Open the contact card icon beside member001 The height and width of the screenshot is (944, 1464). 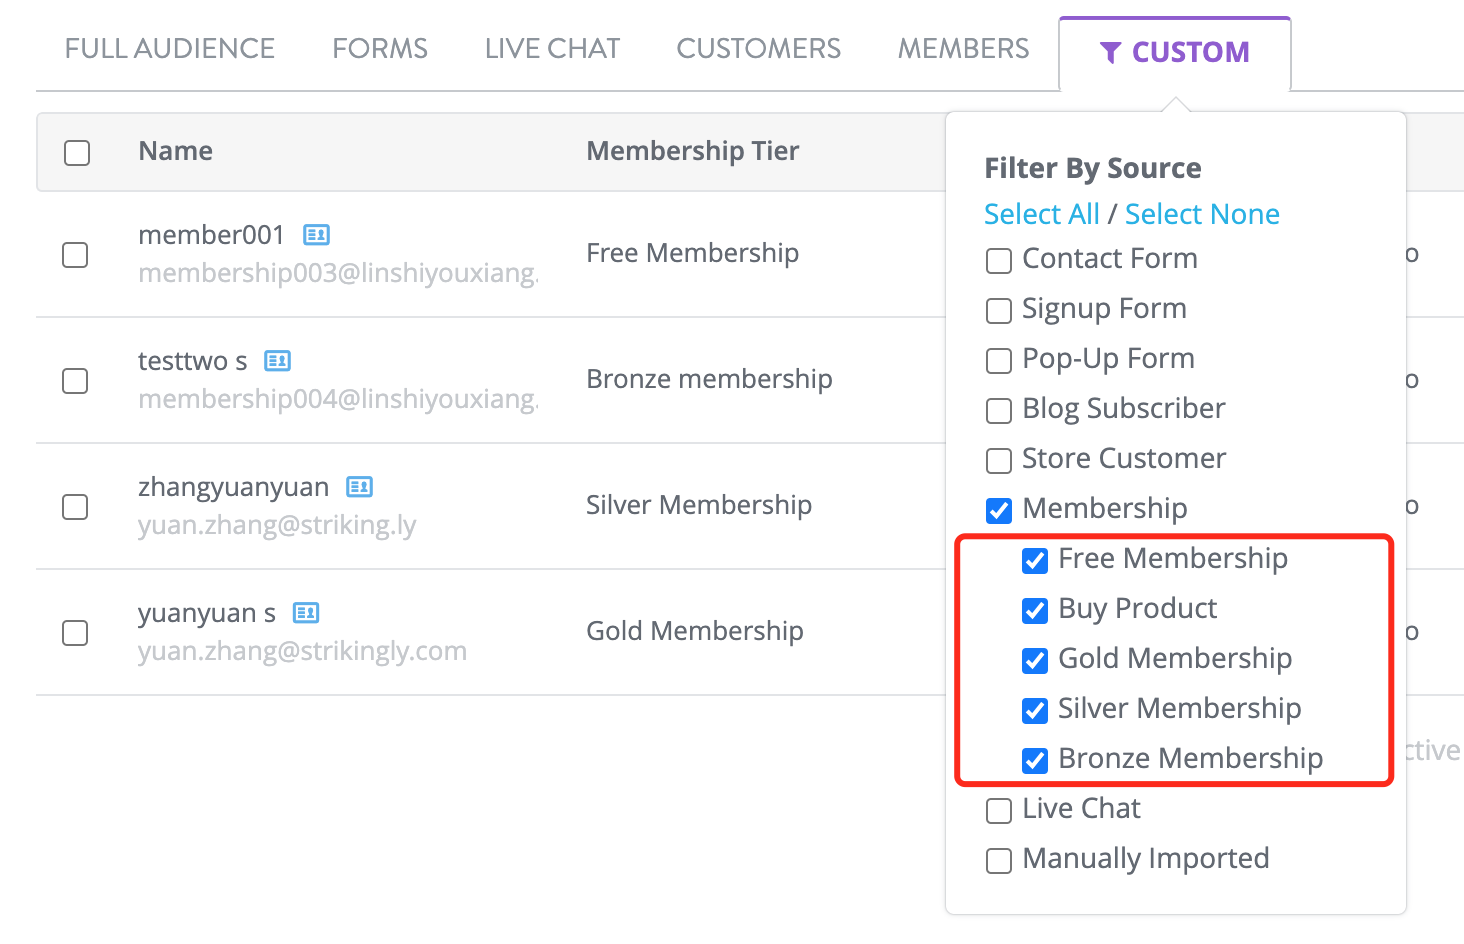tap(316, 234)
